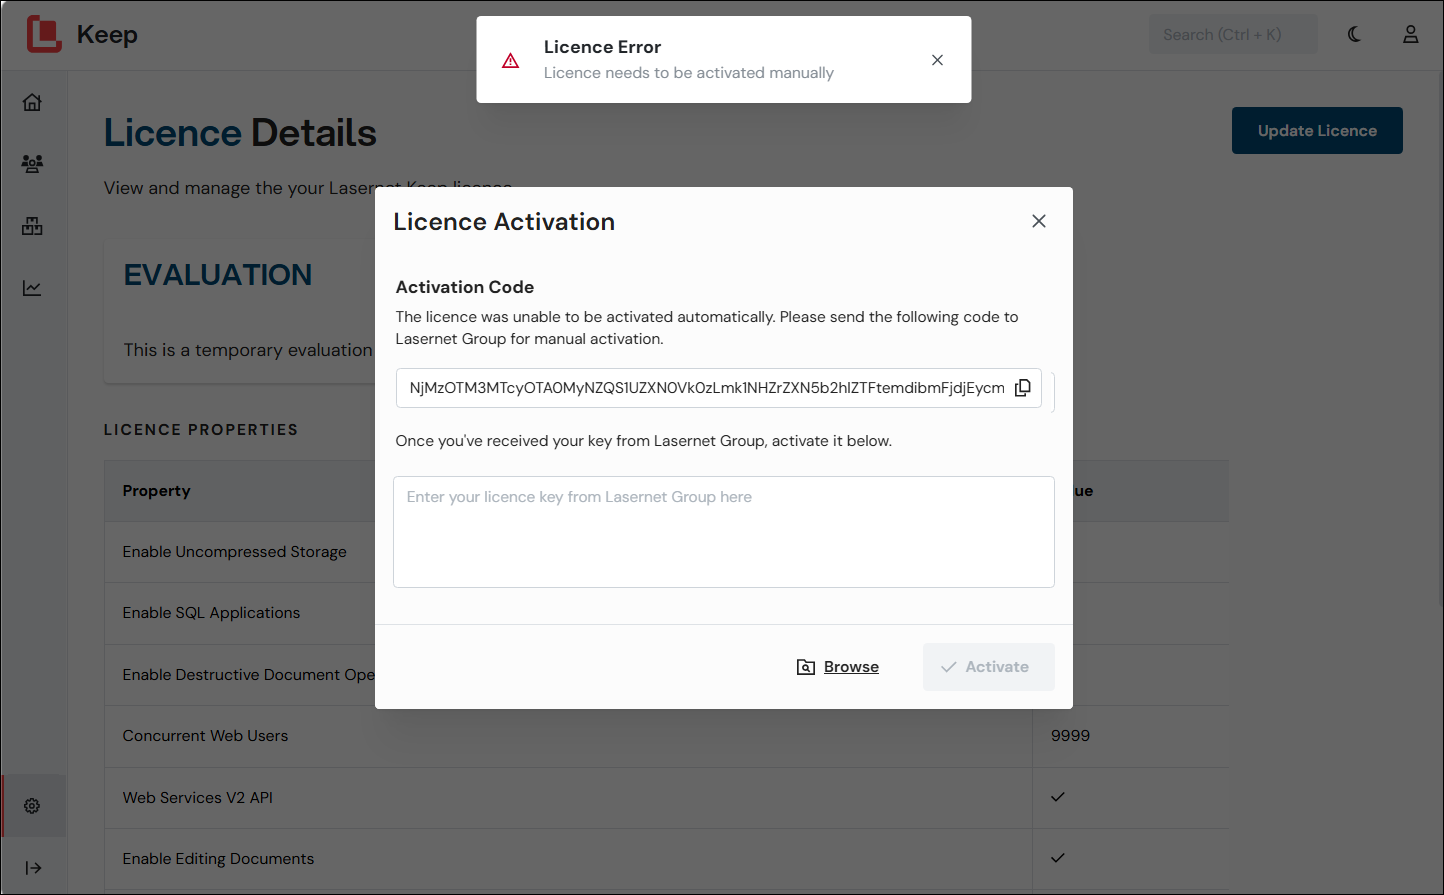Copy the activation code to clipboard

click(x=1023, y=388)
